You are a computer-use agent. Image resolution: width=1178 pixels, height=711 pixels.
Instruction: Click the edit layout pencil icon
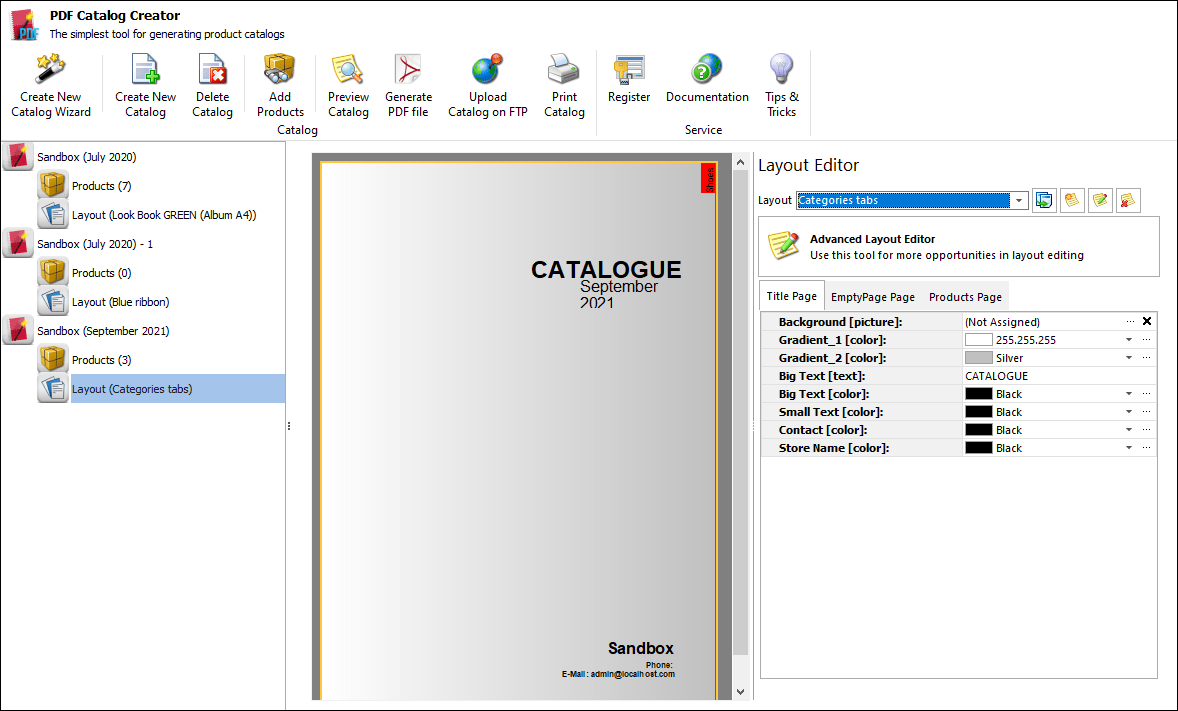tap(1100, 200)
